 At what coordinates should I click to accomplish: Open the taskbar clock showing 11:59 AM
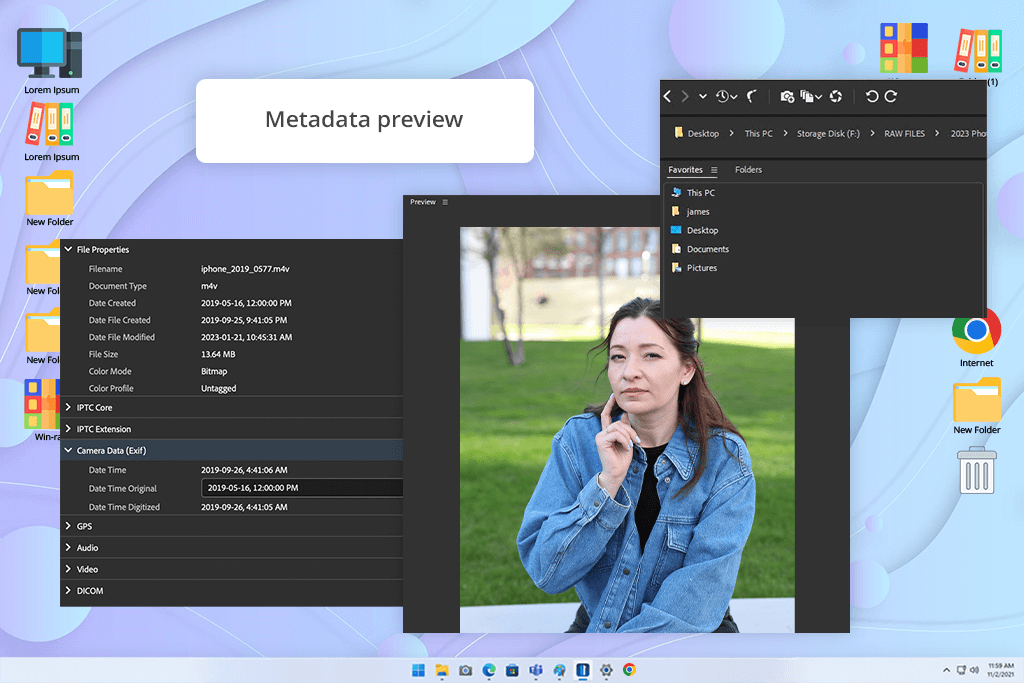click(x=1000, y=670)
